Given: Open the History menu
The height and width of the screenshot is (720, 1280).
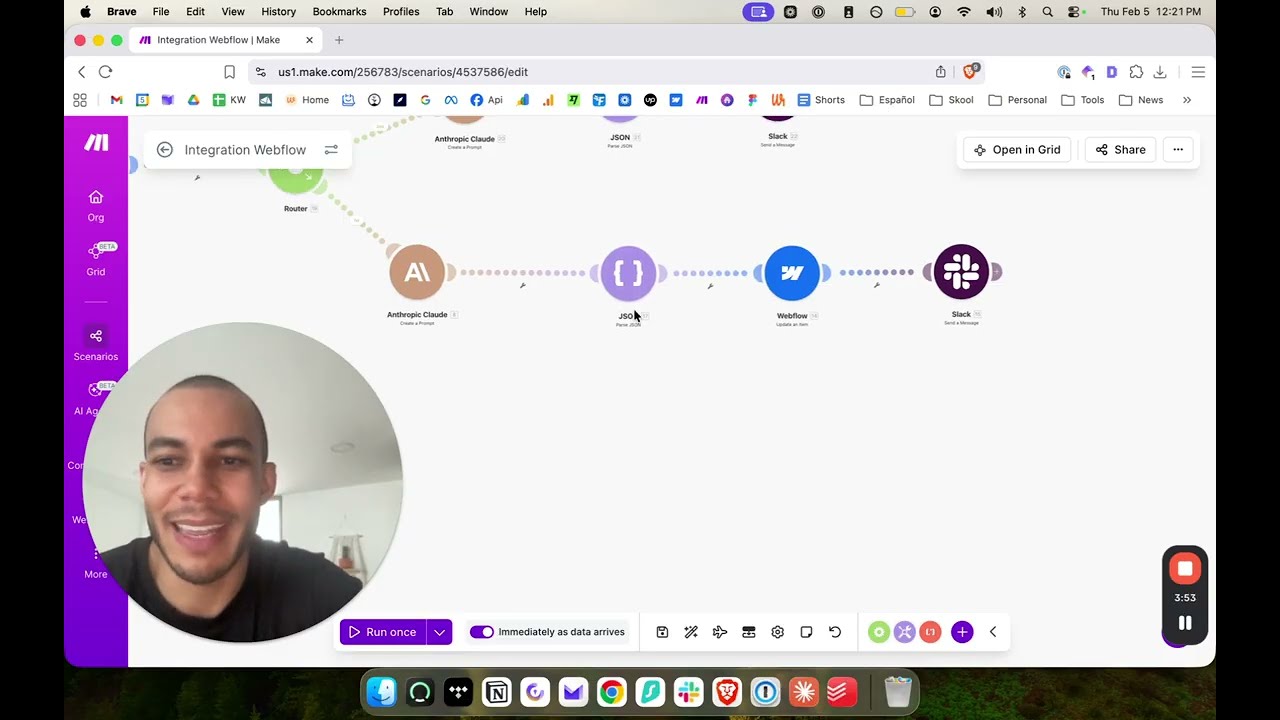Looking at the screenshot, I should point(278,12).
